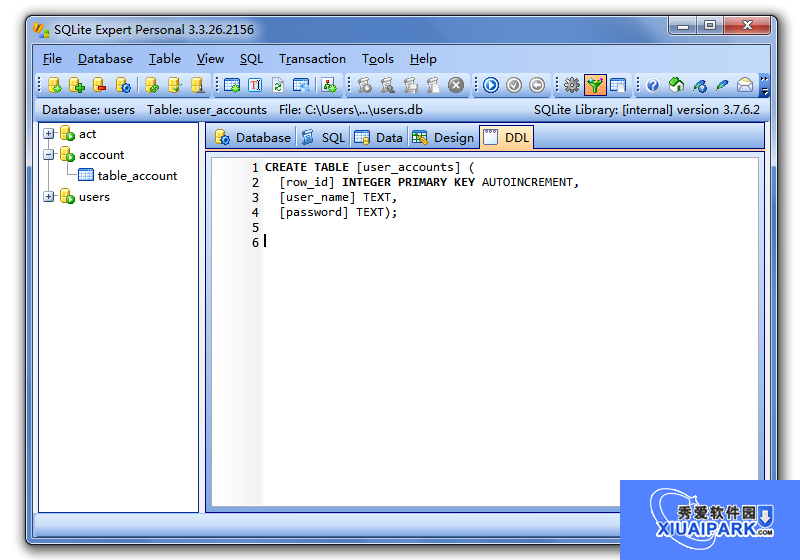Viewport: 800px width, 560px height.
Task: Click the greyed search SQL script icon
Action: tap(387, 85)
